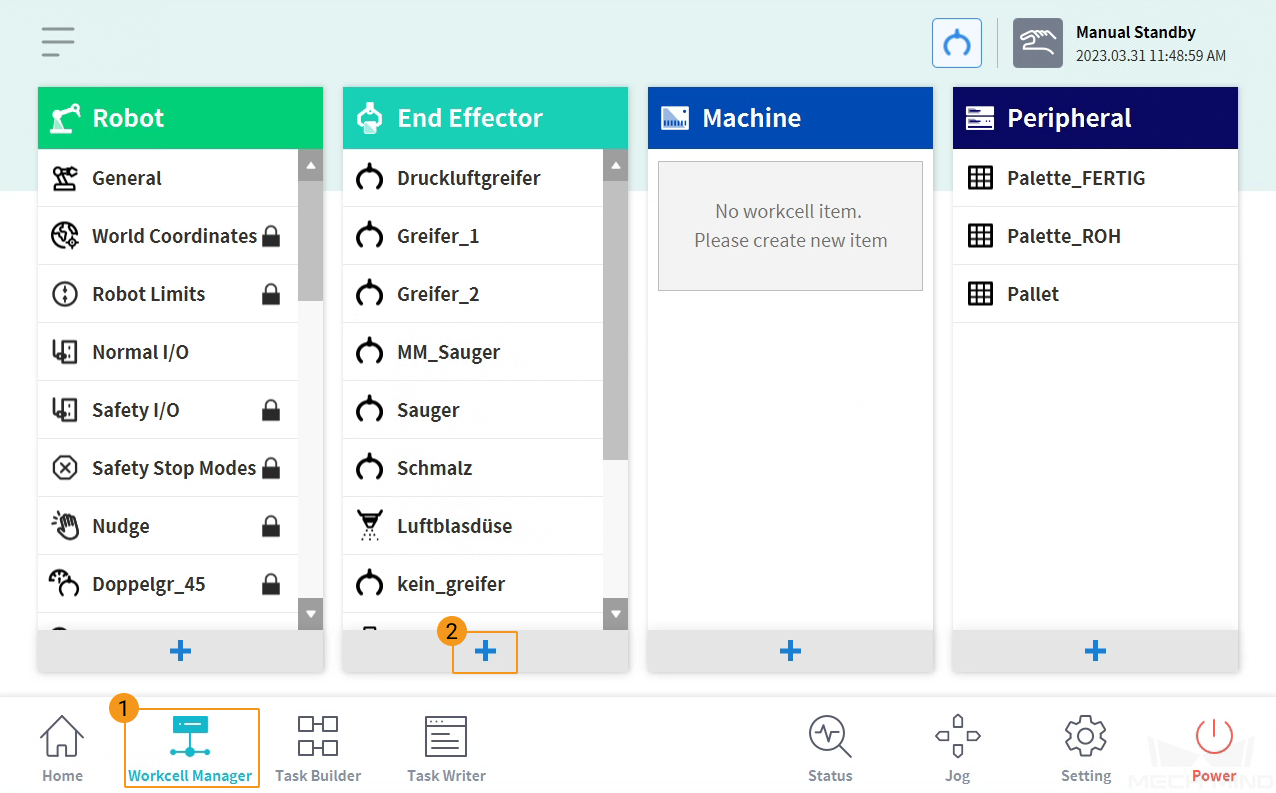This screenshot has height=793, width=1276.
Task: Open Task Writer tab
Action: click(x=446, y=748)
